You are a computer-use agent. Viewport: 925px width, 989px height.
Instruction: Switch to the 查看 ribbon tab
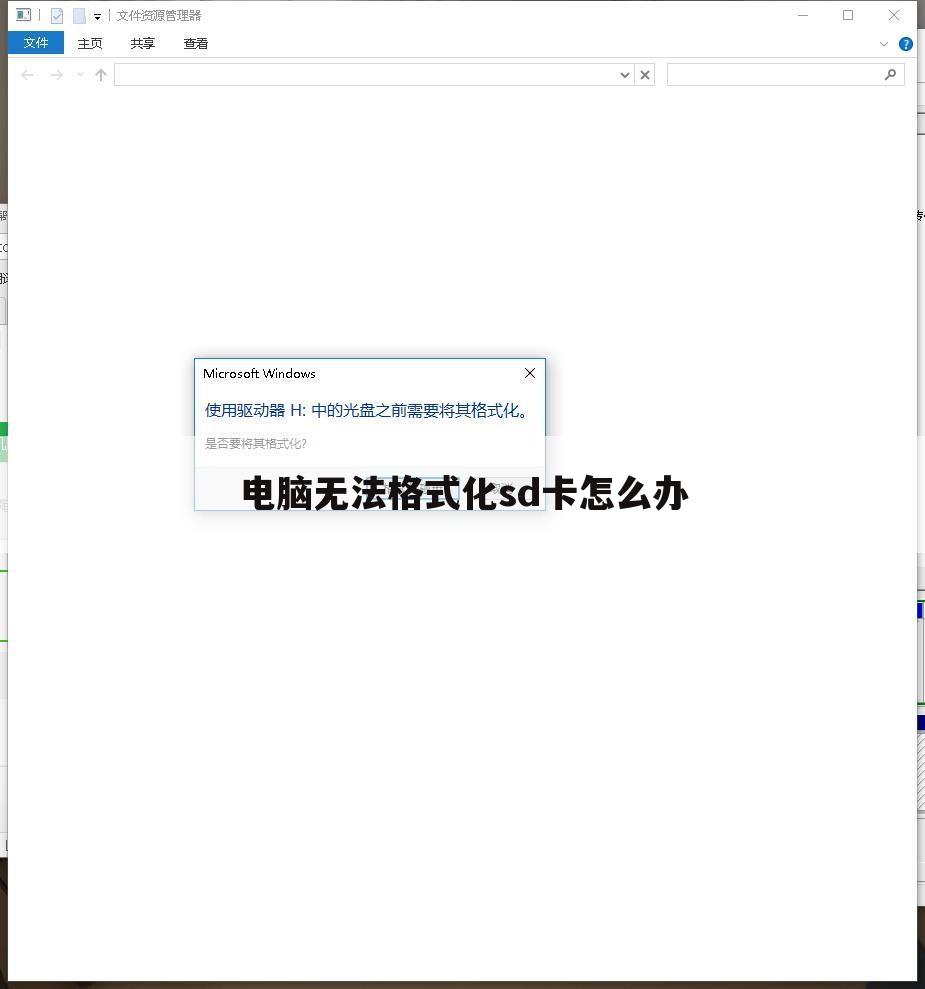195,43
